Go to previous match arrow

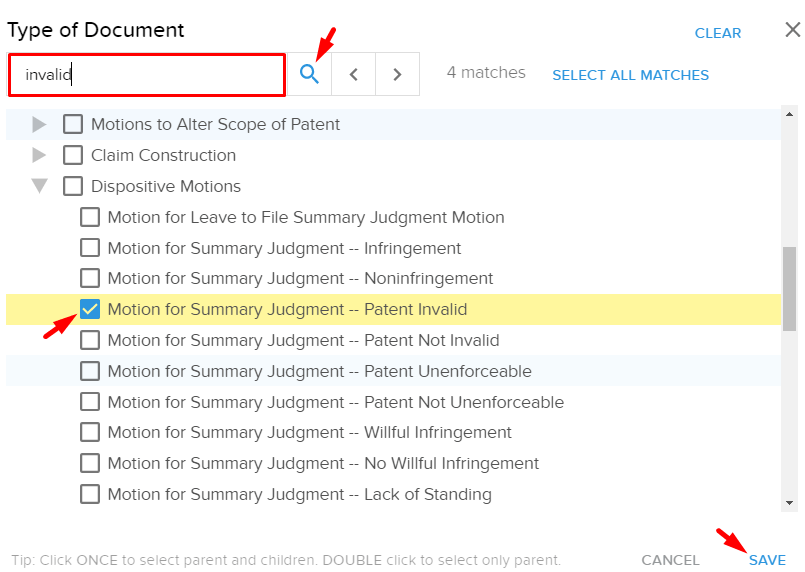tap(353, 74)
